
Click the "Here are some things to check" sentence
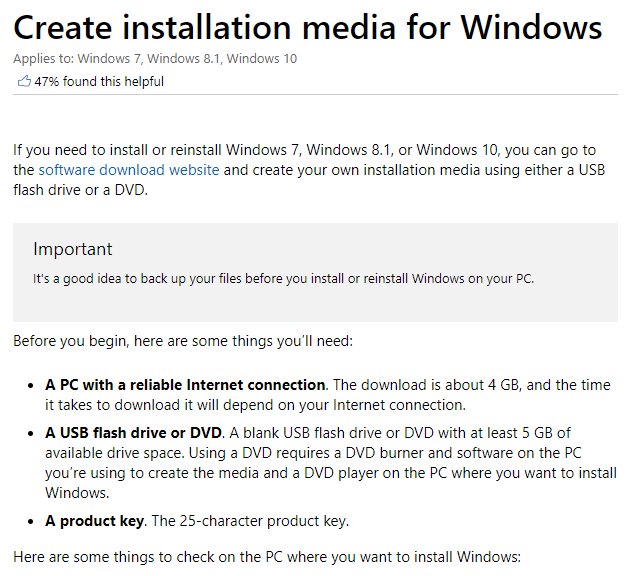[267, 556]
